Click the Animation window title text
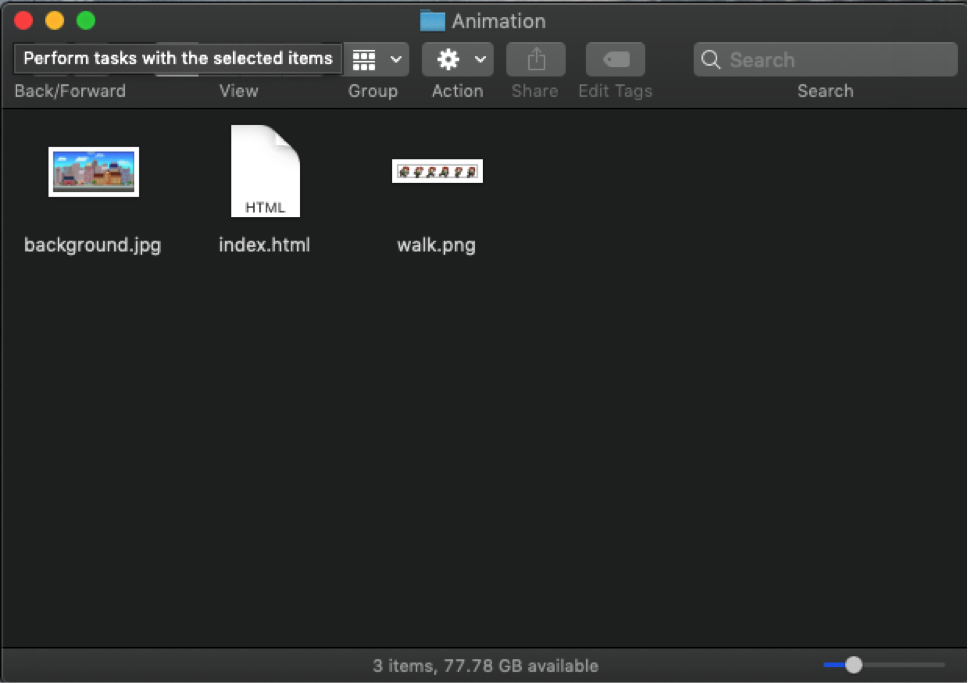Image resolution: width=968 pixels, height=683 pixels. coord(498,21)
